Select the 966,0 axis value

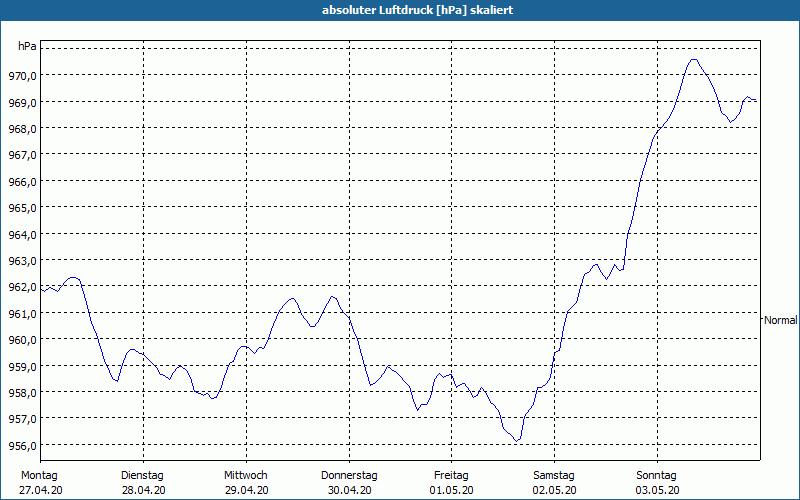(22, 182)
